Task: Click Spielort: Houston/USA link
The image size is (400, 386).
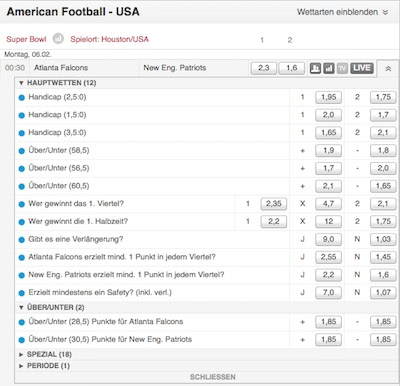Action: point(109,39)
